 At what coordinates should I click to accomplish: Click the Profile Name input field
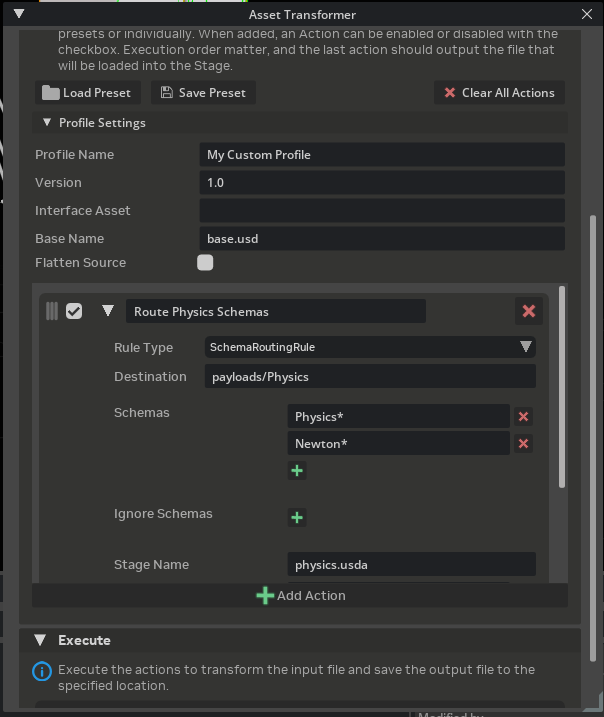tap(381, 155)
